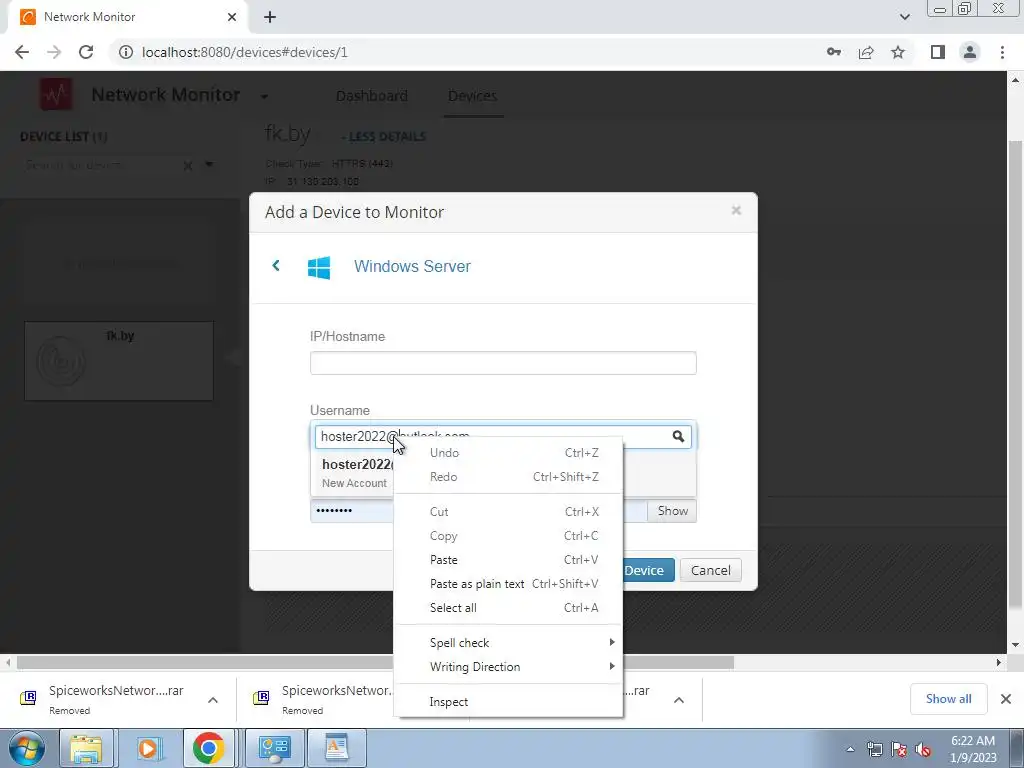The image size is (1024, 768).
Task: Choose Inspect from the context menu
Action: [509, 701]
